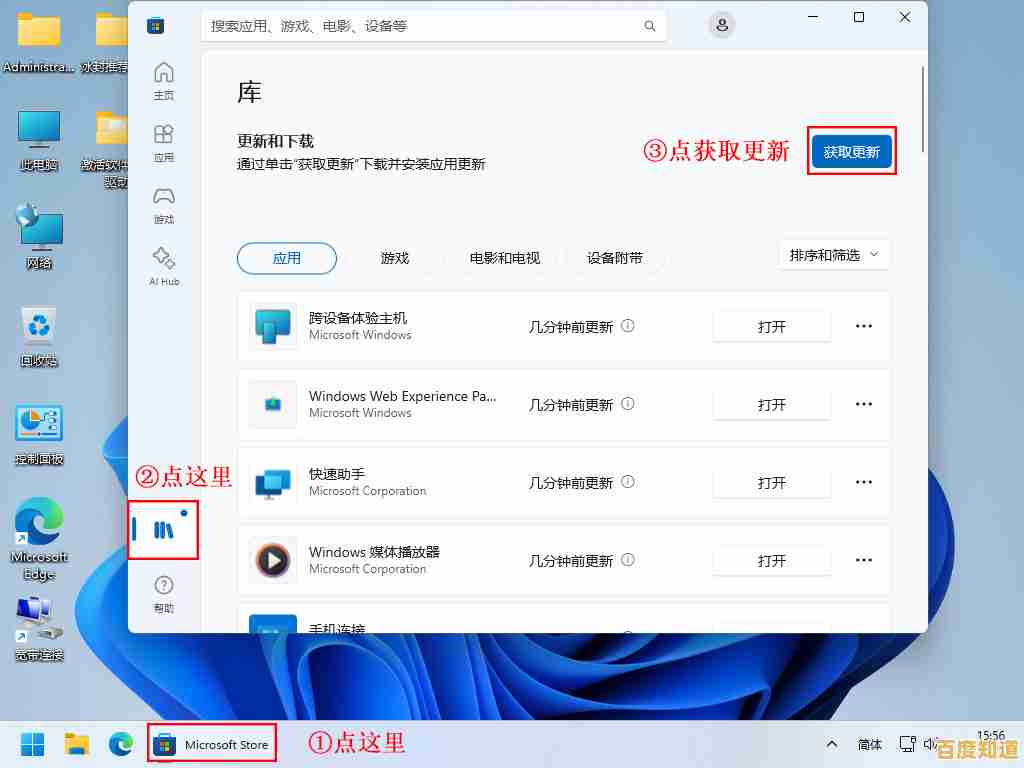Expand the hidden icons chevron in taskbar tray

point(831,744)
